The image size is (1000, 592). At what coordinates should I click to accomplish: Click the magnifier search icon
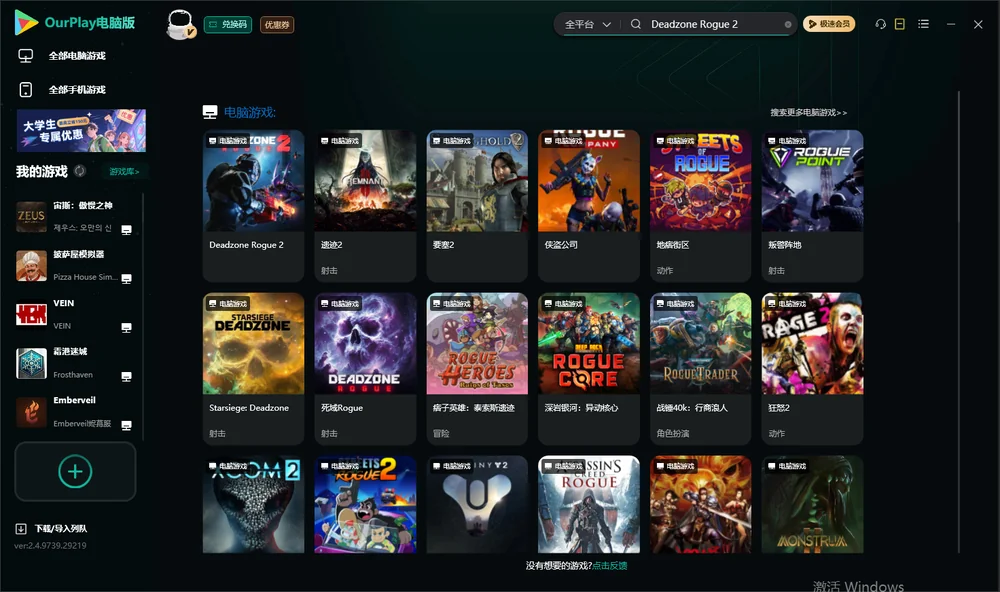click(x=636, y=24)
